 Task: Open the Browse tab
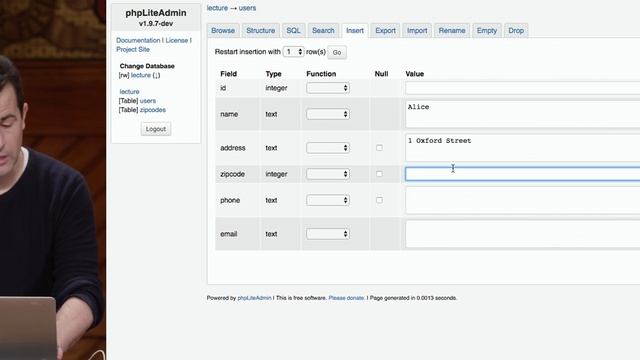pyautogui.click(x=223, y=31)
